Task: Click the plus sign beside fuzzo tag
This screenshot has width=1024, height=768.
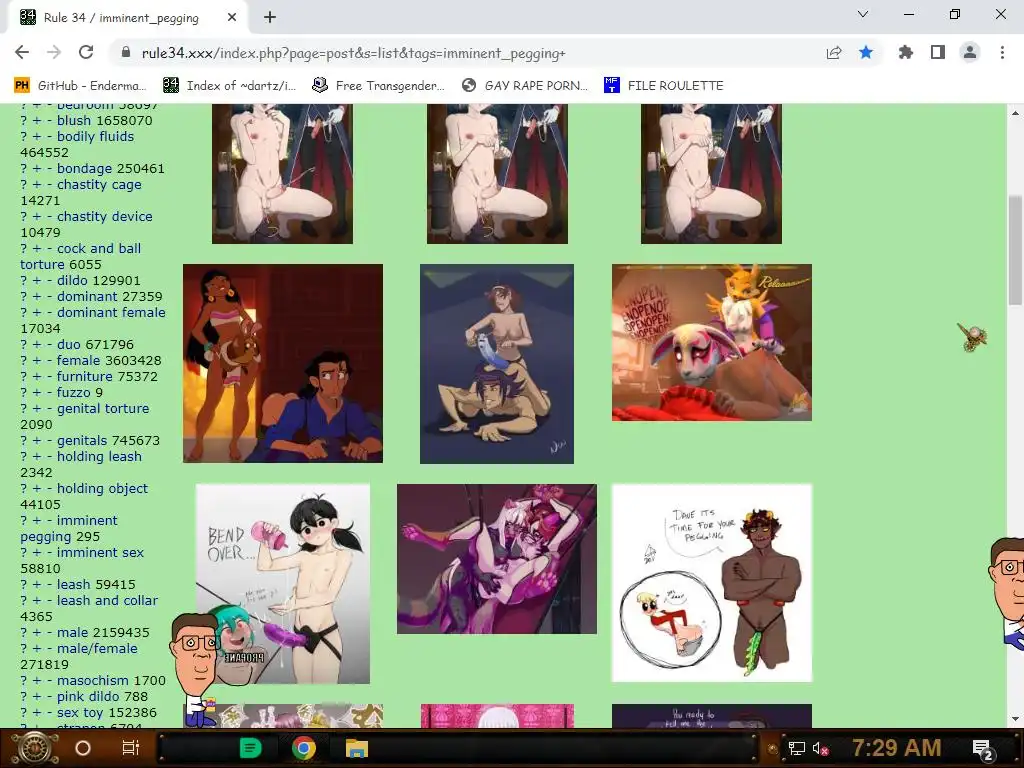Action: [x=37, y=392]
